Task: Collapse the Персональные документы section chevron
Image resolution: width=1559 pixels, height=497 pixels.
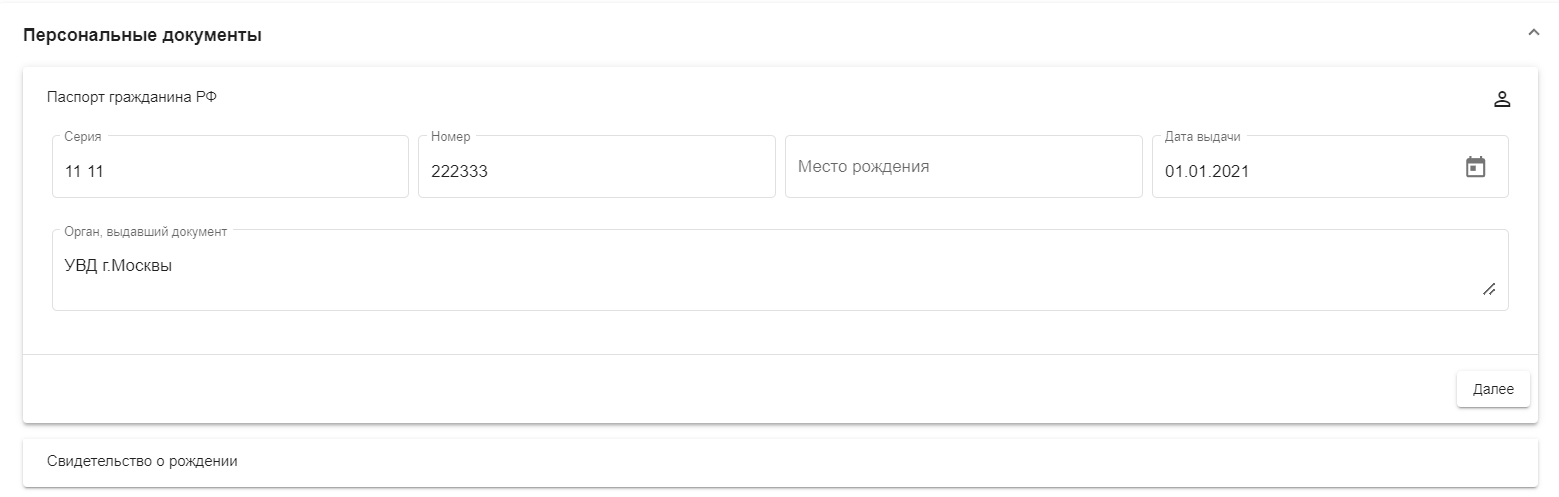Action: click(x=1533, y=33)
